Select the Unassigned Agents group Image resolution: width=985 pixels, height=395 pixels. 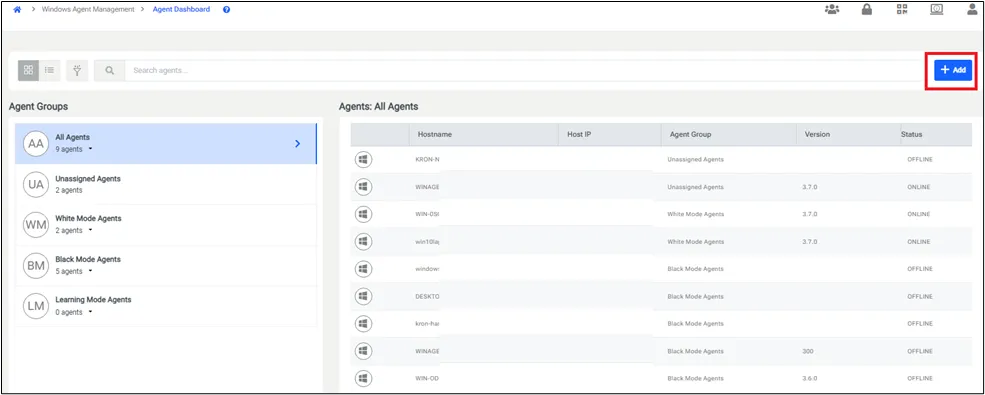(166, 184)
